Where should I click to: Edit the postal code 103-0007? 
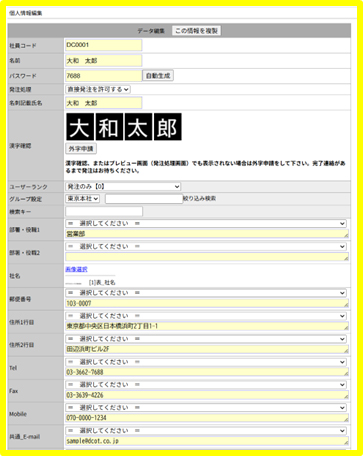[x=207, y=303]
